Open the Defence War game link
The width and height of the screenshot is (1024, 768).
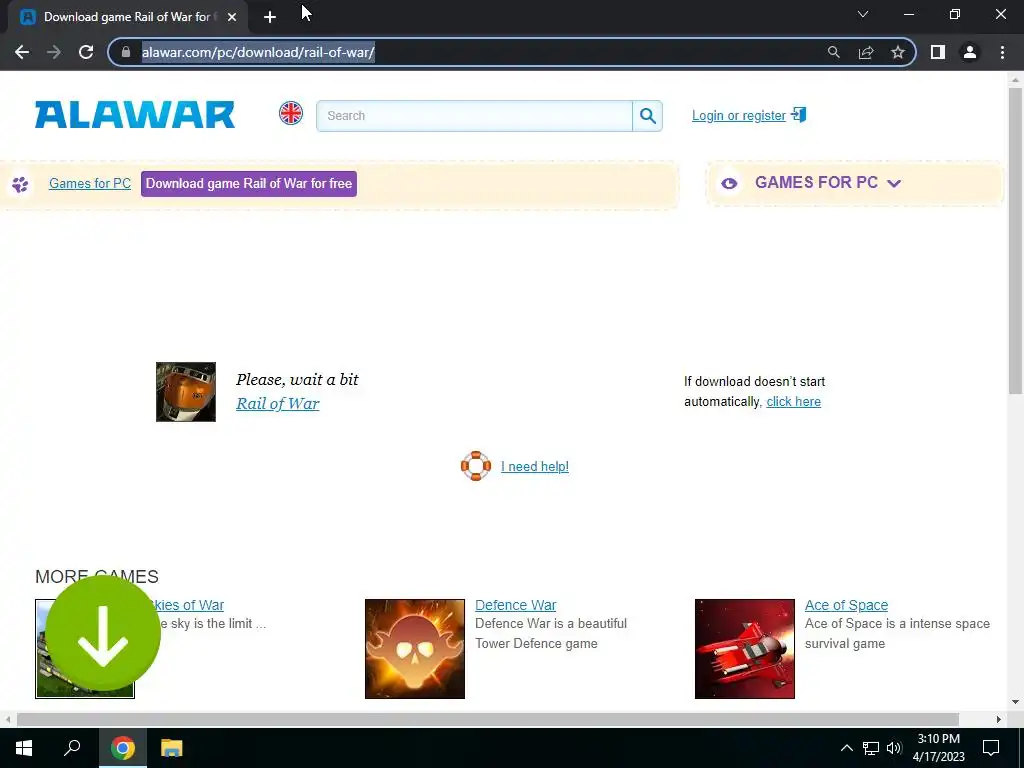pos(515,605)
